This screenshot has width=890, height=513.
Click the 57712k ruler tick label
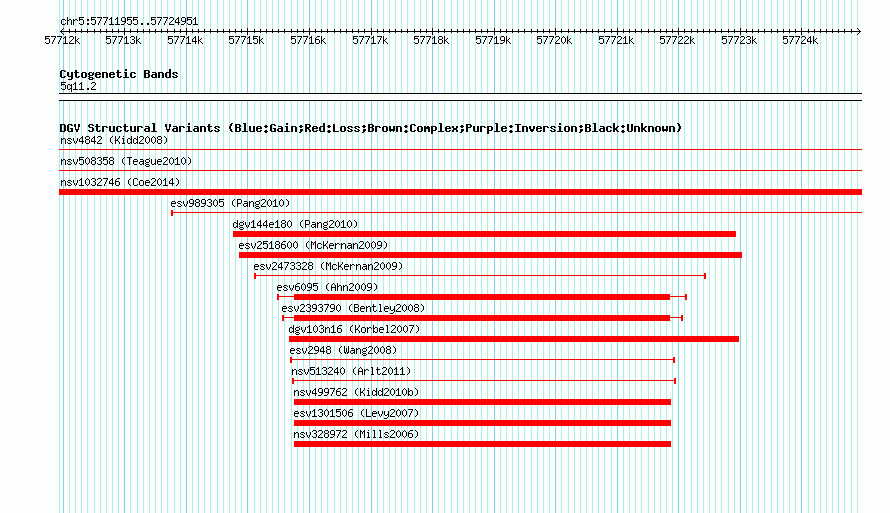point(62,40)
